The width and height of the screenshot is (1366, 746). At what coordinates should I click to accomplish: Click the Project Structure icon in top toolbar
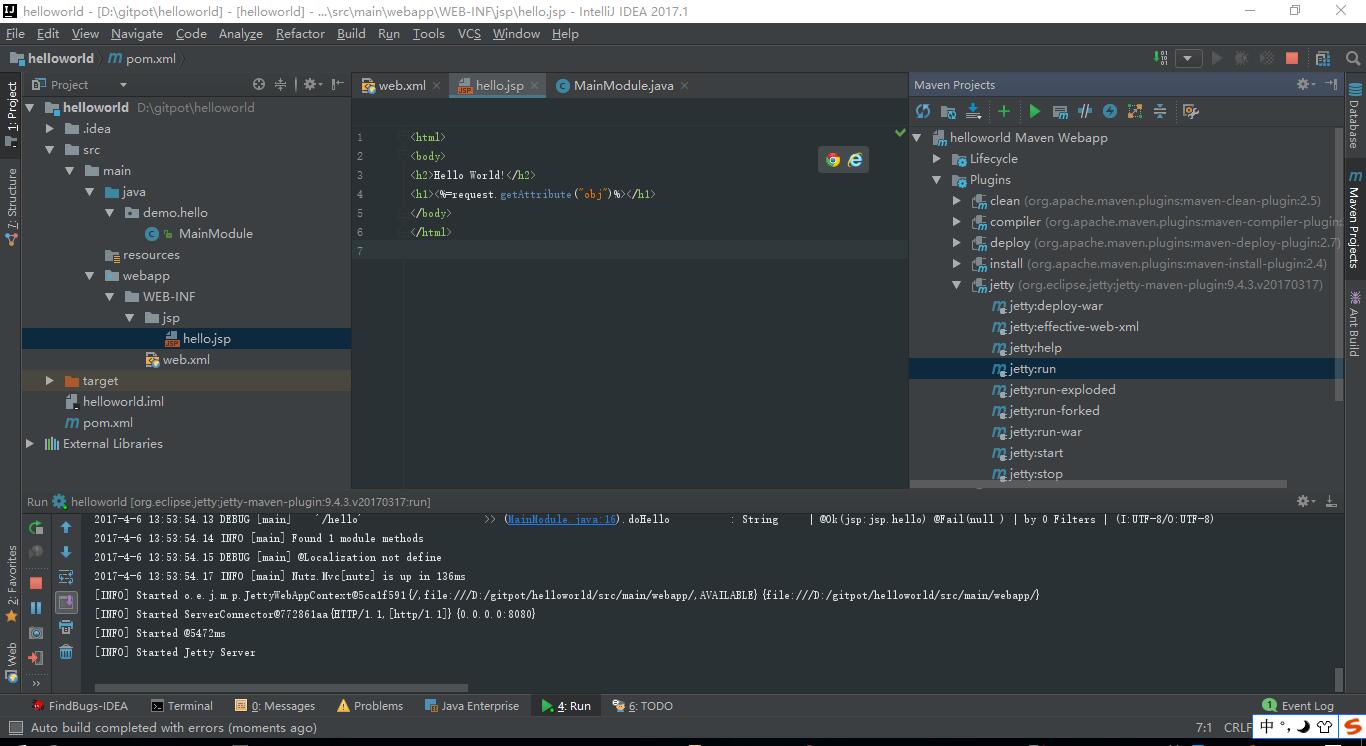pyautogui.click(x=1323, y=59)
